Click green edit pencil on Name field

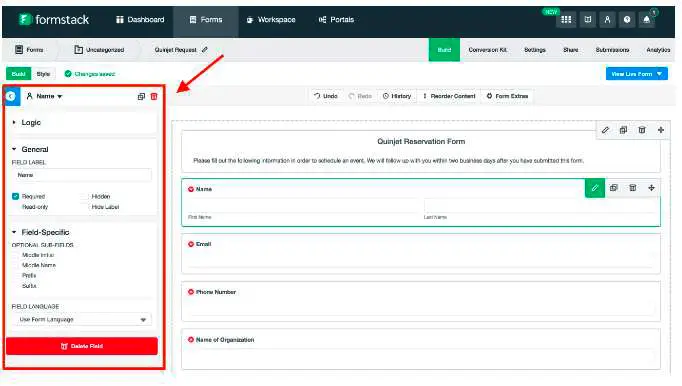coord(595,188)
